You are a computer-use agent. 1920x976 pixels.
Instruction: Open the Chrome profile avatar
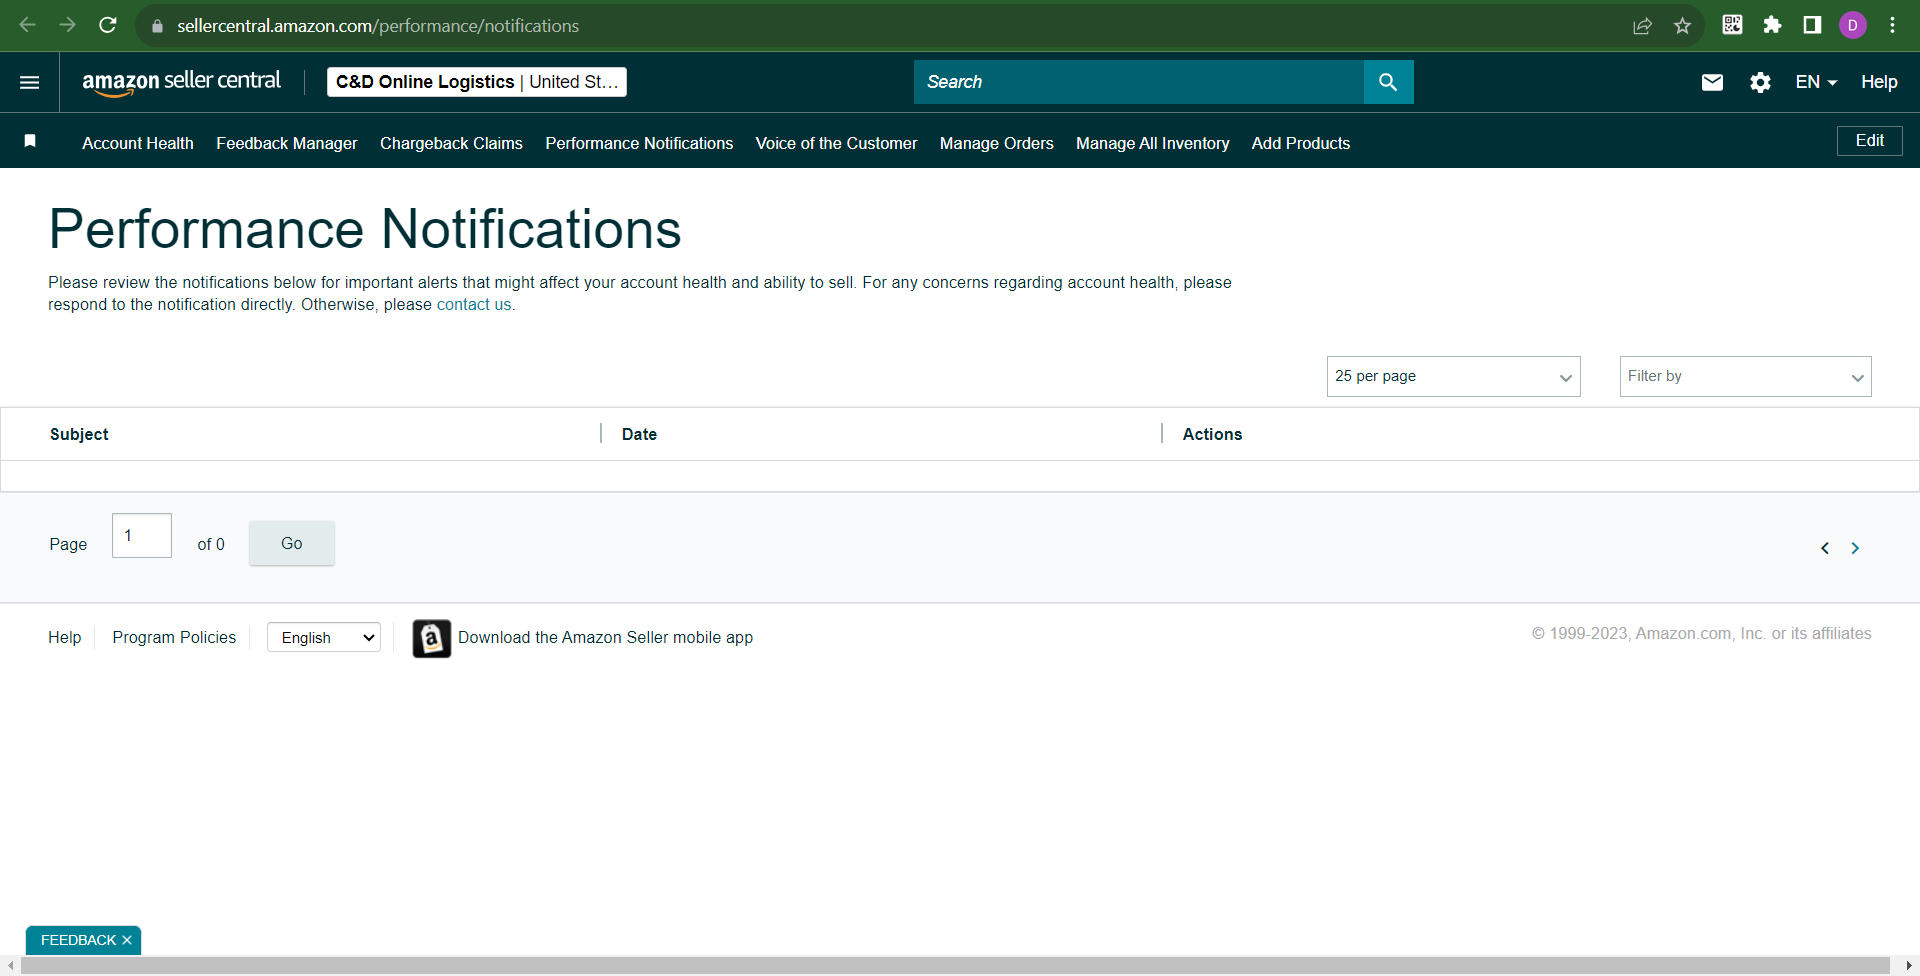coord(1853,25)
